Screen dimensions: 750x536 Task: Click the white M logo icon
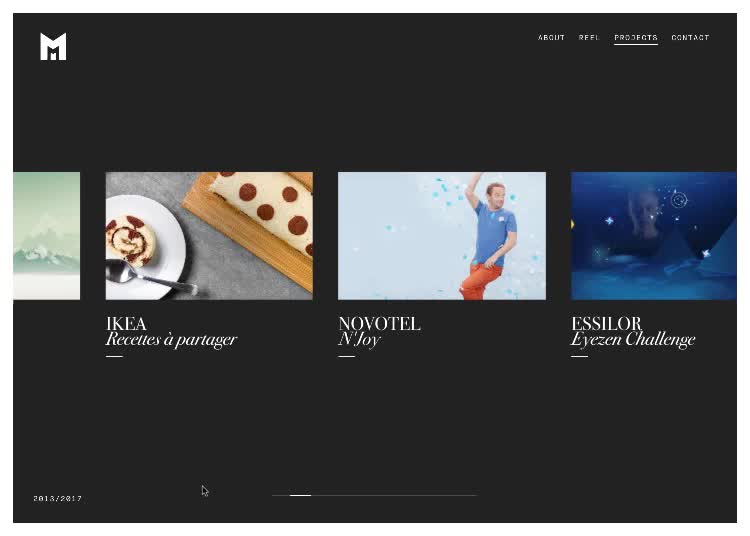point(53,46)
